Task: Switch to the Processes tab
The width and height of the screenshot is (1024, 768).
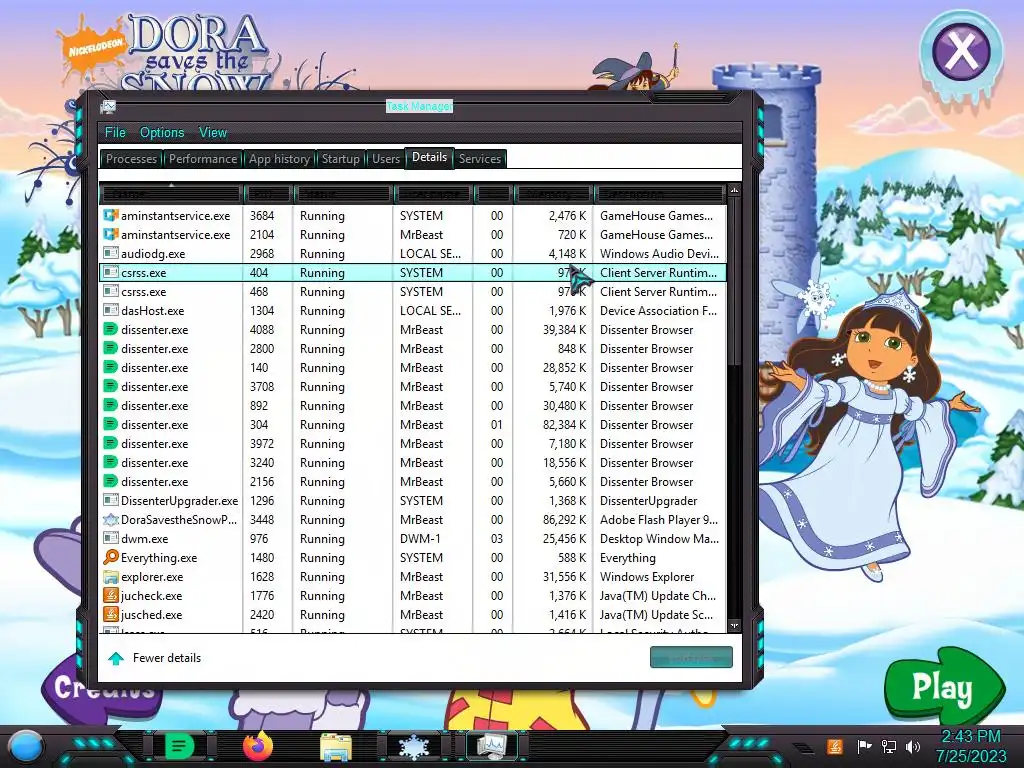Action: [131, 159]
